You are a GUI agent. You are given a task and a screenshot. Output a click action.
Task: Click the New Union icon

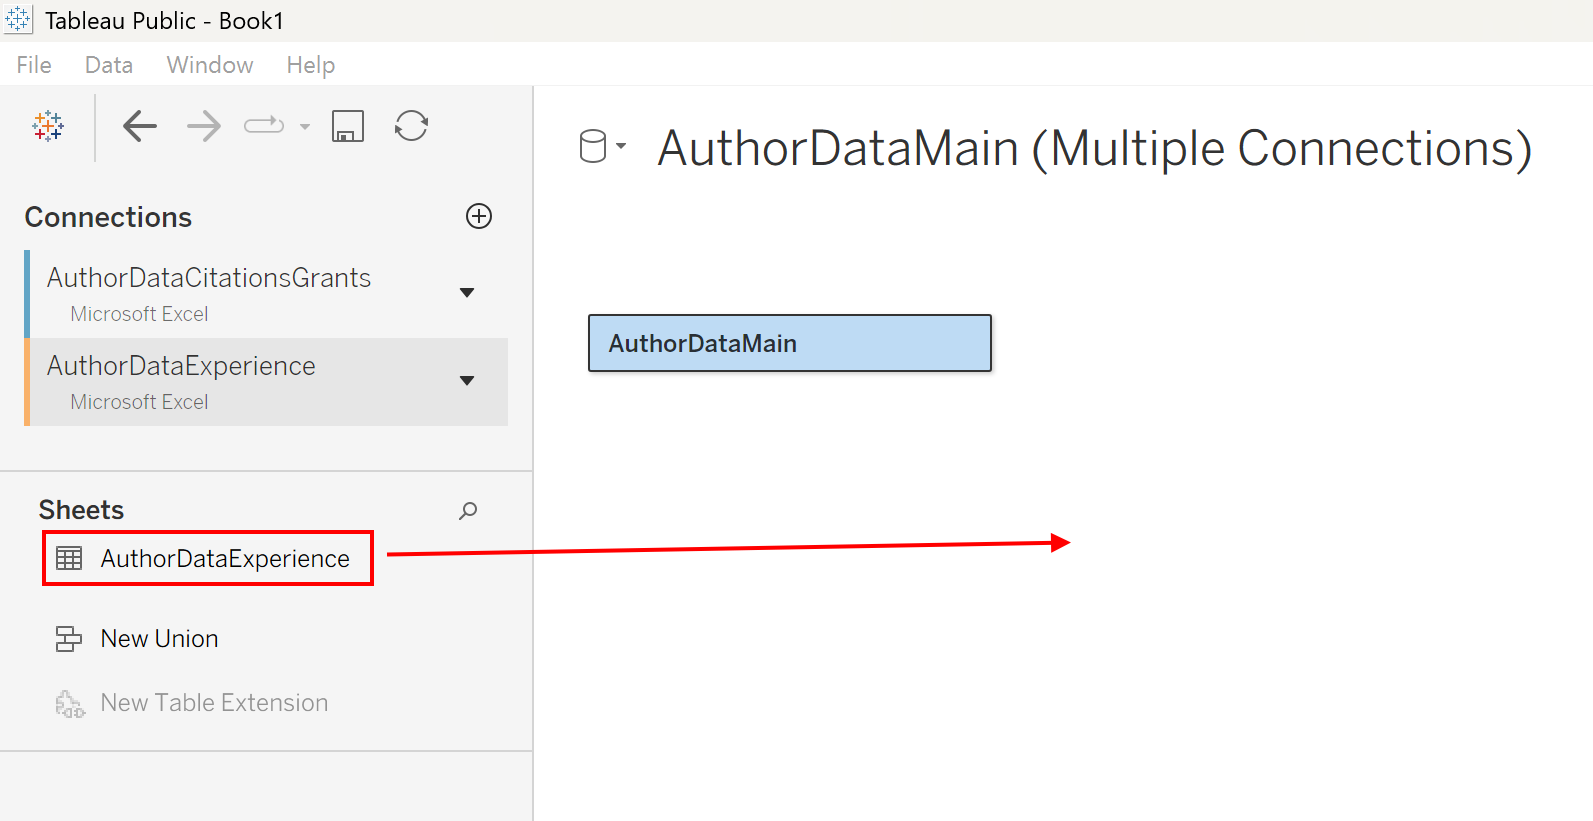click(69, 639)
